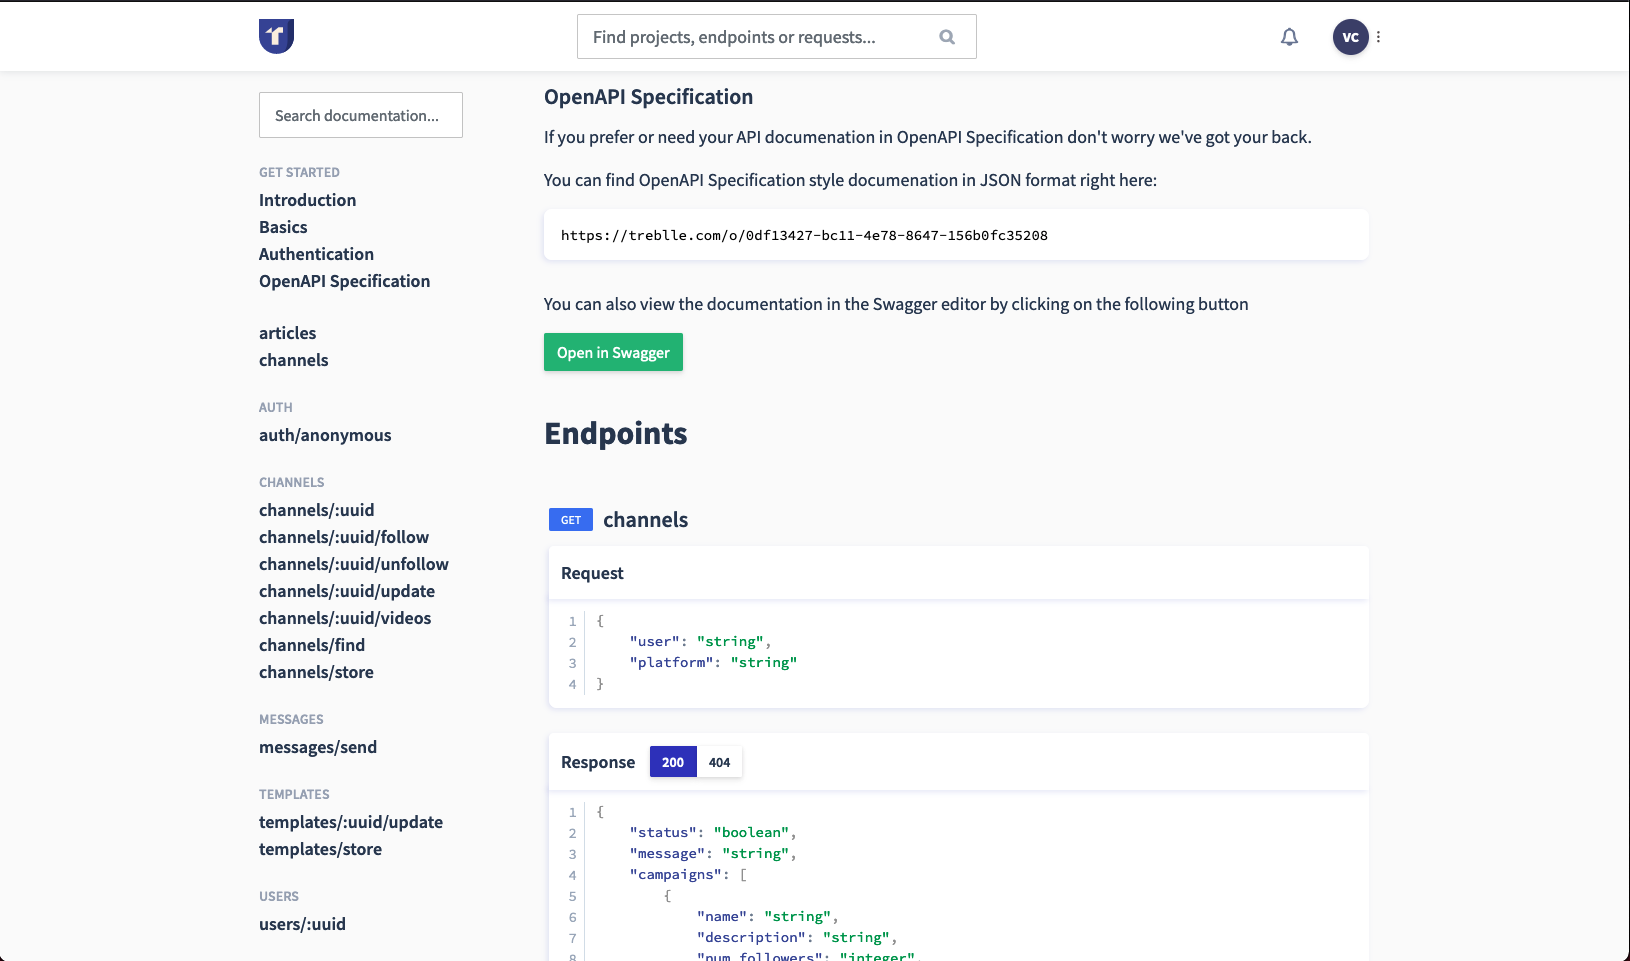The height and width of the screenshot is (961, 1630).
Task: Open the messages/send endpoint
Action: pyautogui.click(x=318, y=747)
